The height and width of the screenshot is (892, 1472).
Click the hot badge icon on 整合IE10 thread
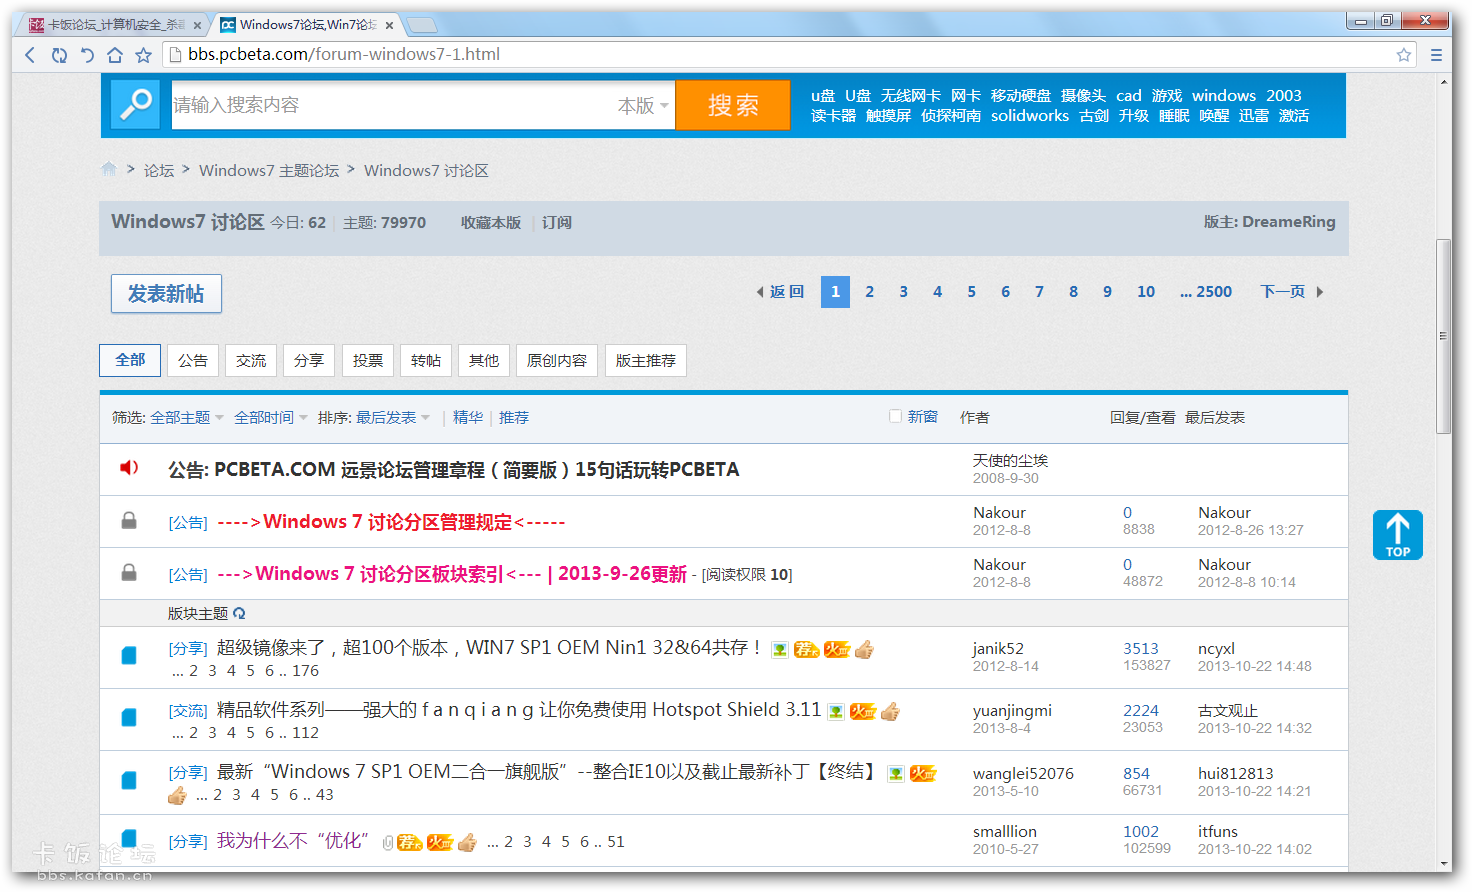(x=923, y=773)
